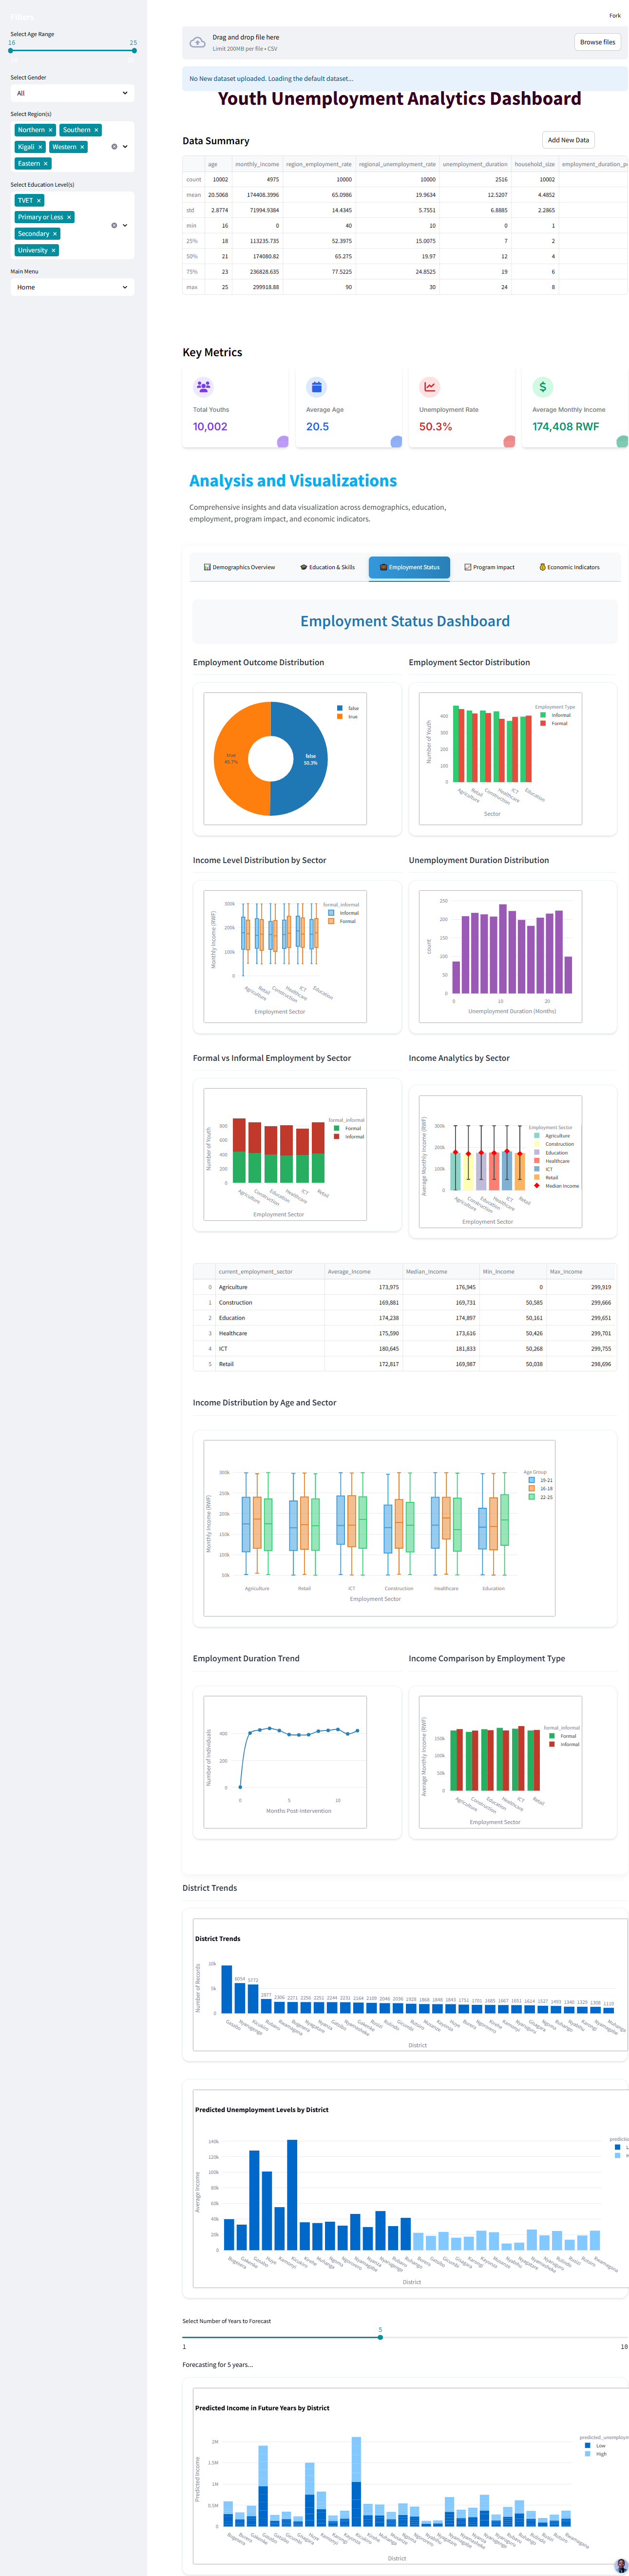
Task: Click the ICT row in the sector income table
Action: click(404, 1349)
